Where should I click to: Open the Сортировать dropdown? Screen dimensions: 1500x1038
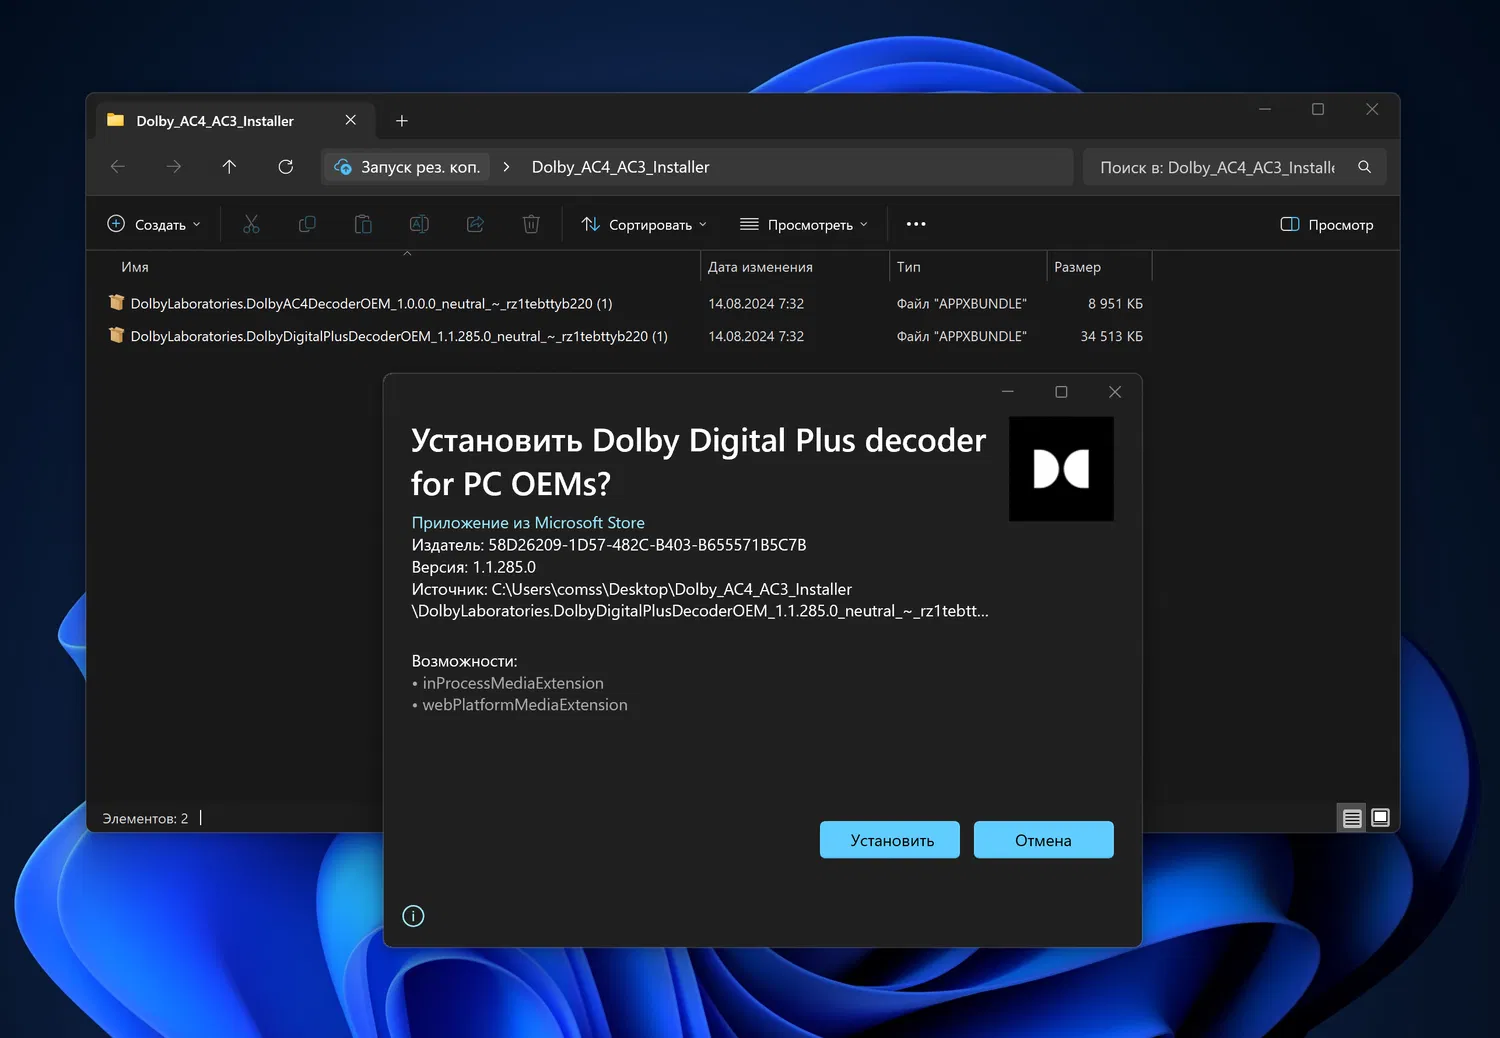coord(643,224)
